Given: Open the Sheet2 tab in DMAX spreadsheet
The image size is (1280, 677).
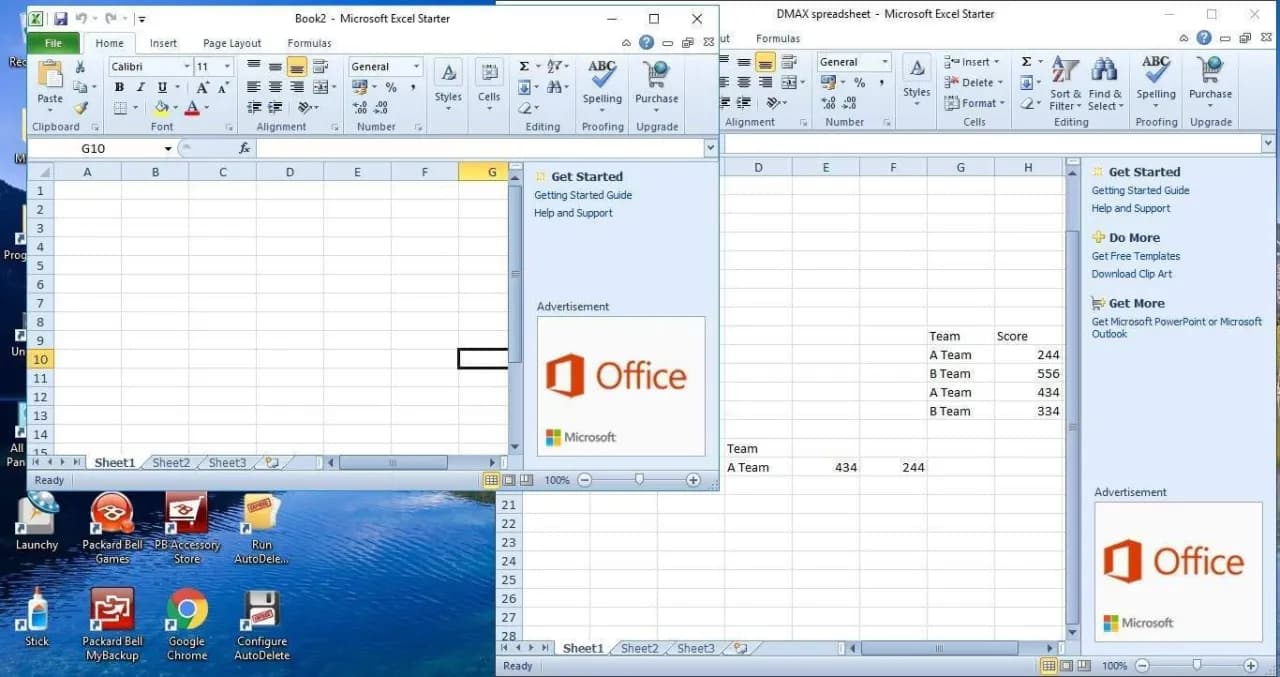Looking at the screenshot, I should coord(639,648).
